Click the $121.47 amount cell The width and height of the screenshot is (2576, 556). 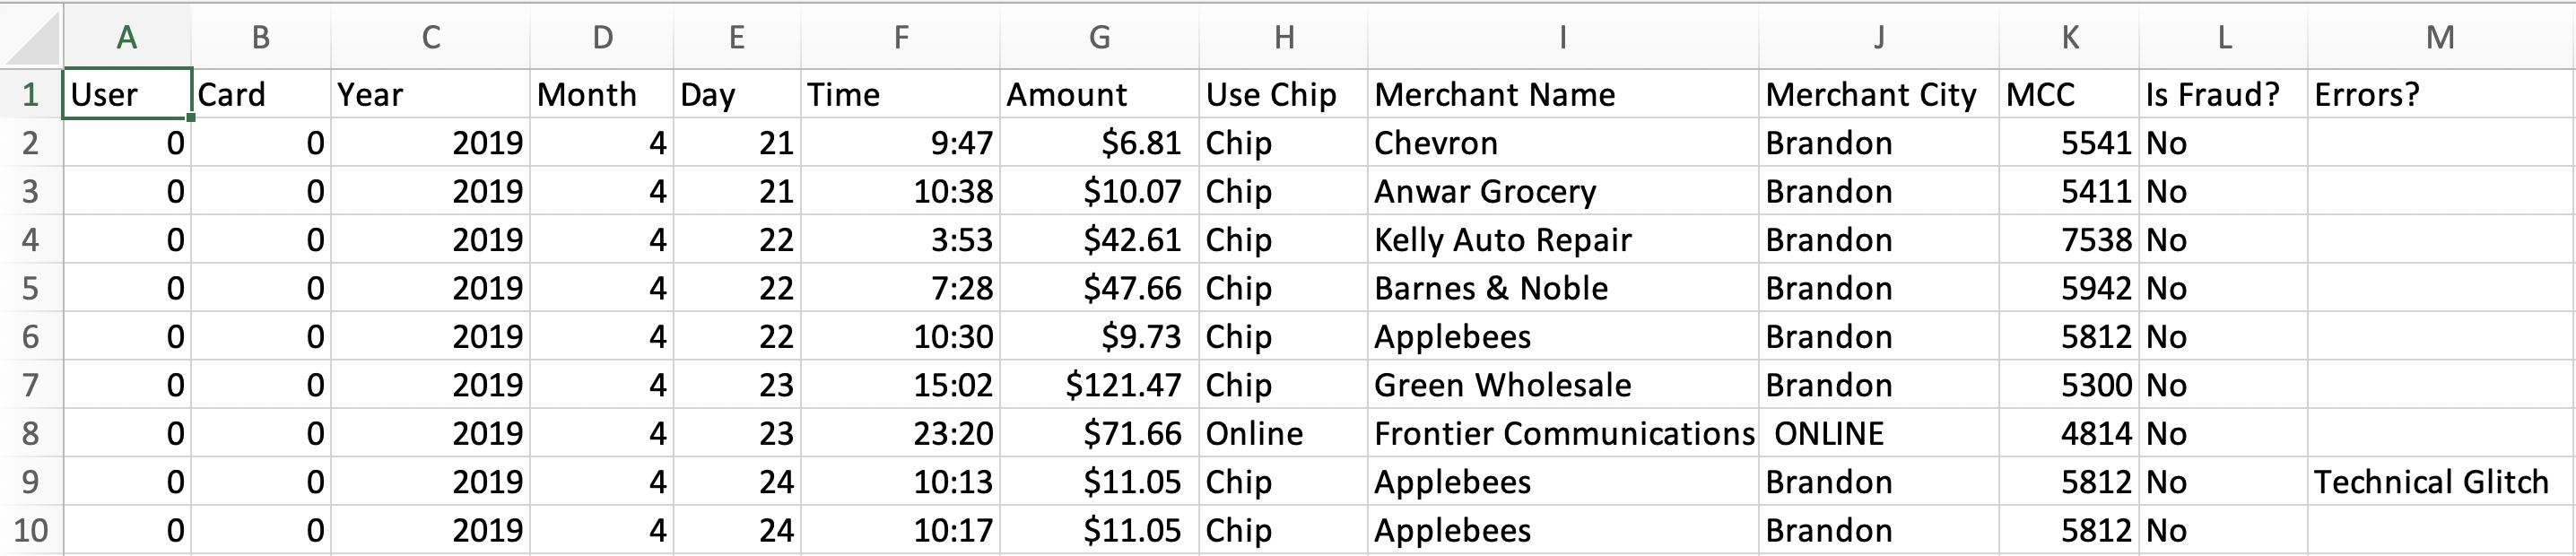pyautogui.click(x=1099, y=385)
